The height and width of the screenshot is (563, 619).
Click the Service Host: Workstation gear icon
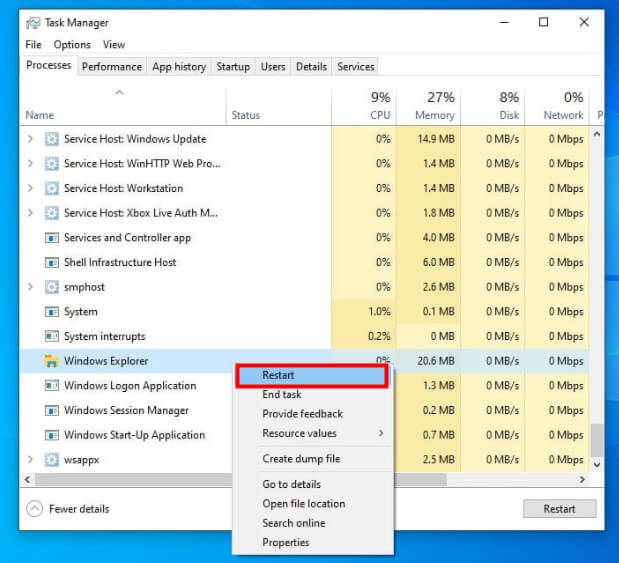[52, 188]
